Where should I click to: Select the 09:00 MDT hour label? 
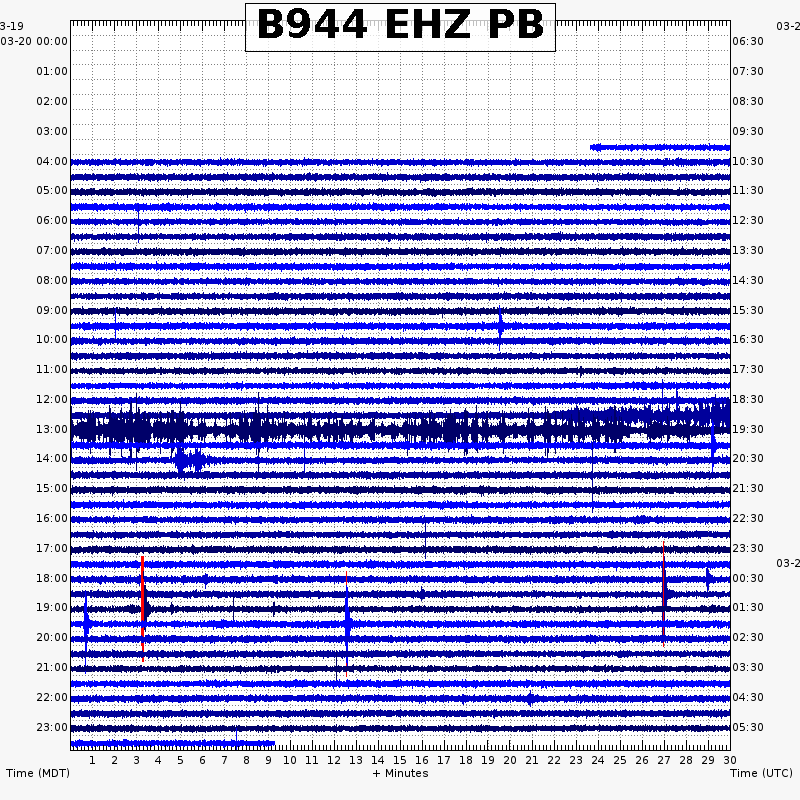(x=52, y=310)
